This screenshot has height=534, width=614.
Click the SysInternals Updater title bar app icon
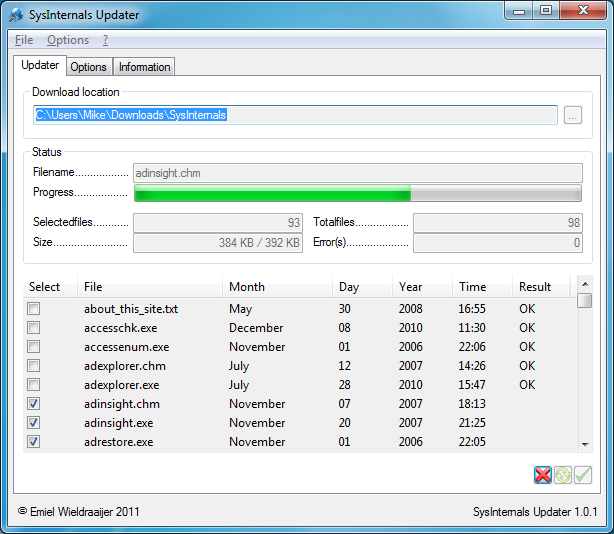click(16, 14)
